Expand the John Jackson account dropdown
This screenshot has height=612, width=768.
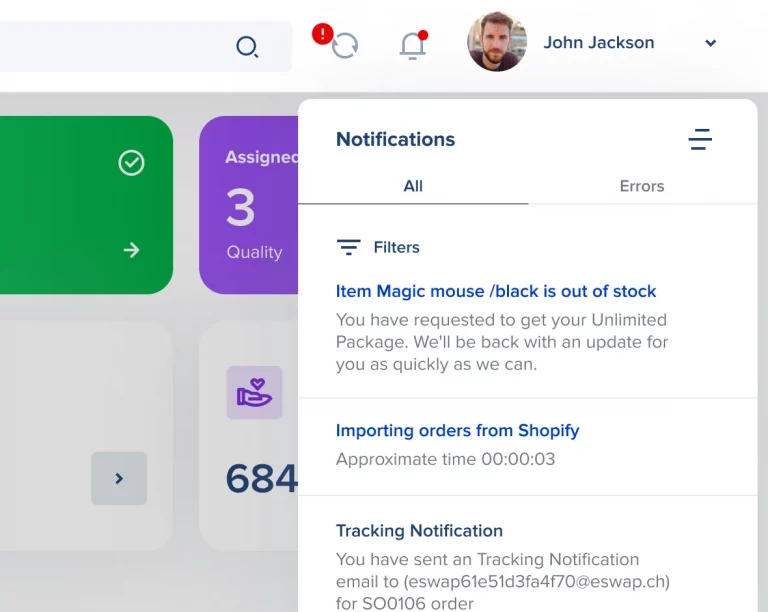710,43
